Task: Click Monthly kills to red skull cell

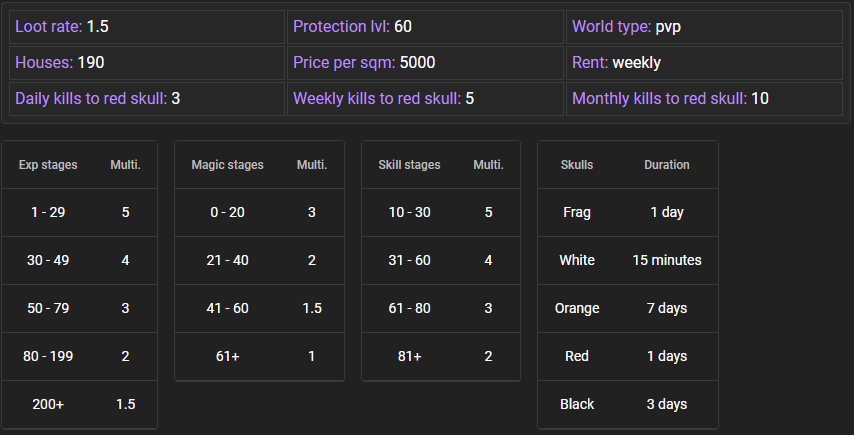Action: tap(704, 98)
